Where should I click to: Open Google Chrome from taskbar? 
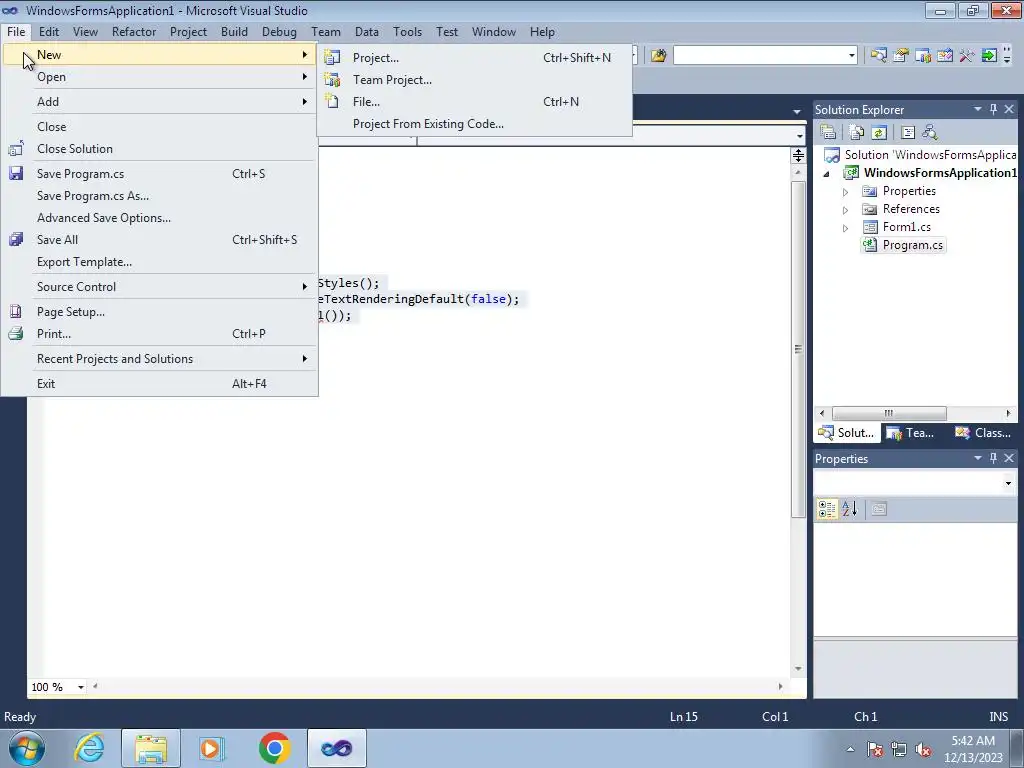(x=274, y=748)
